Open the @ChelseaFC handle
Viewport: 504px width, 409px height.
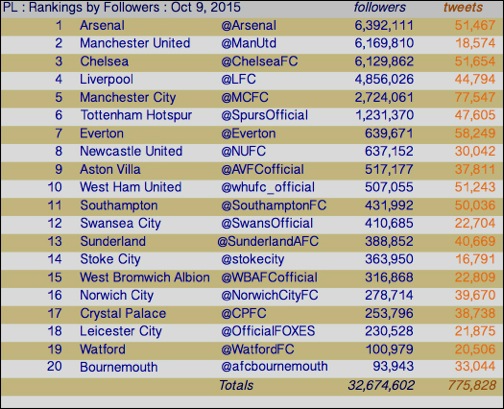click(259, 61)
